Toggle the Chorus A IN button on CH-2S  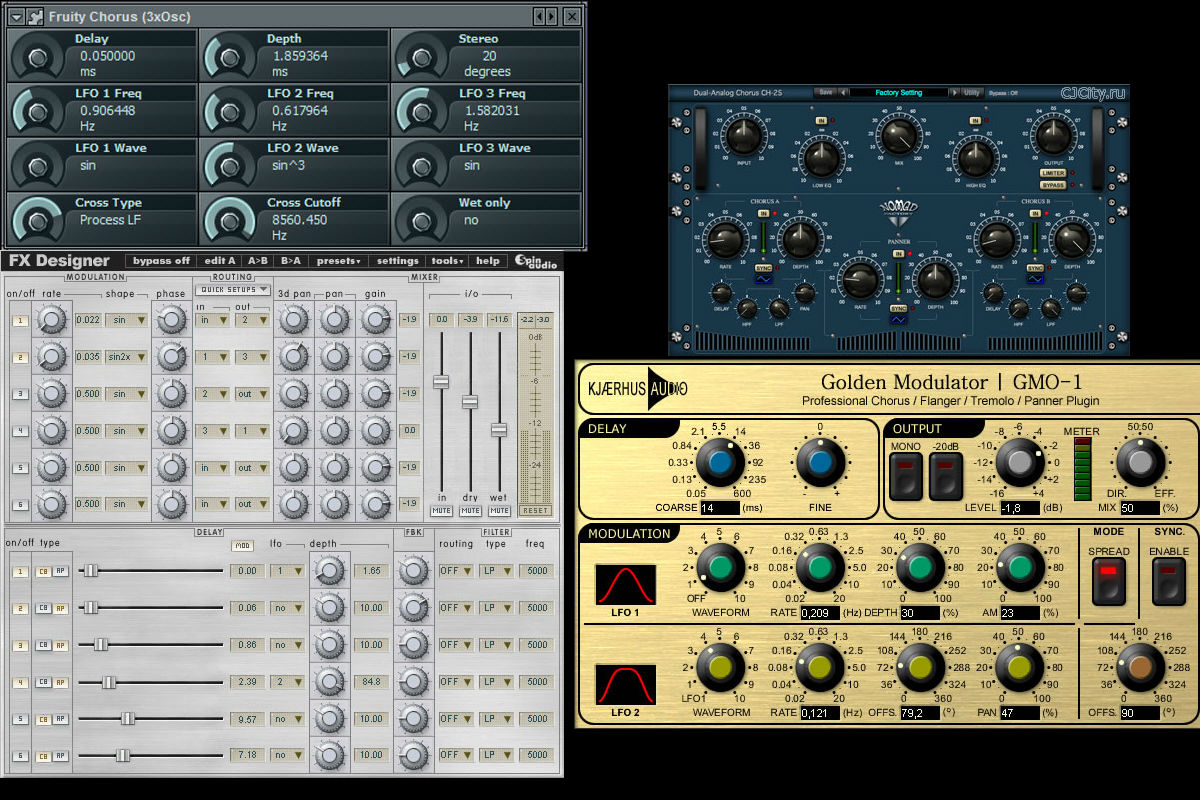click(763, 213)
